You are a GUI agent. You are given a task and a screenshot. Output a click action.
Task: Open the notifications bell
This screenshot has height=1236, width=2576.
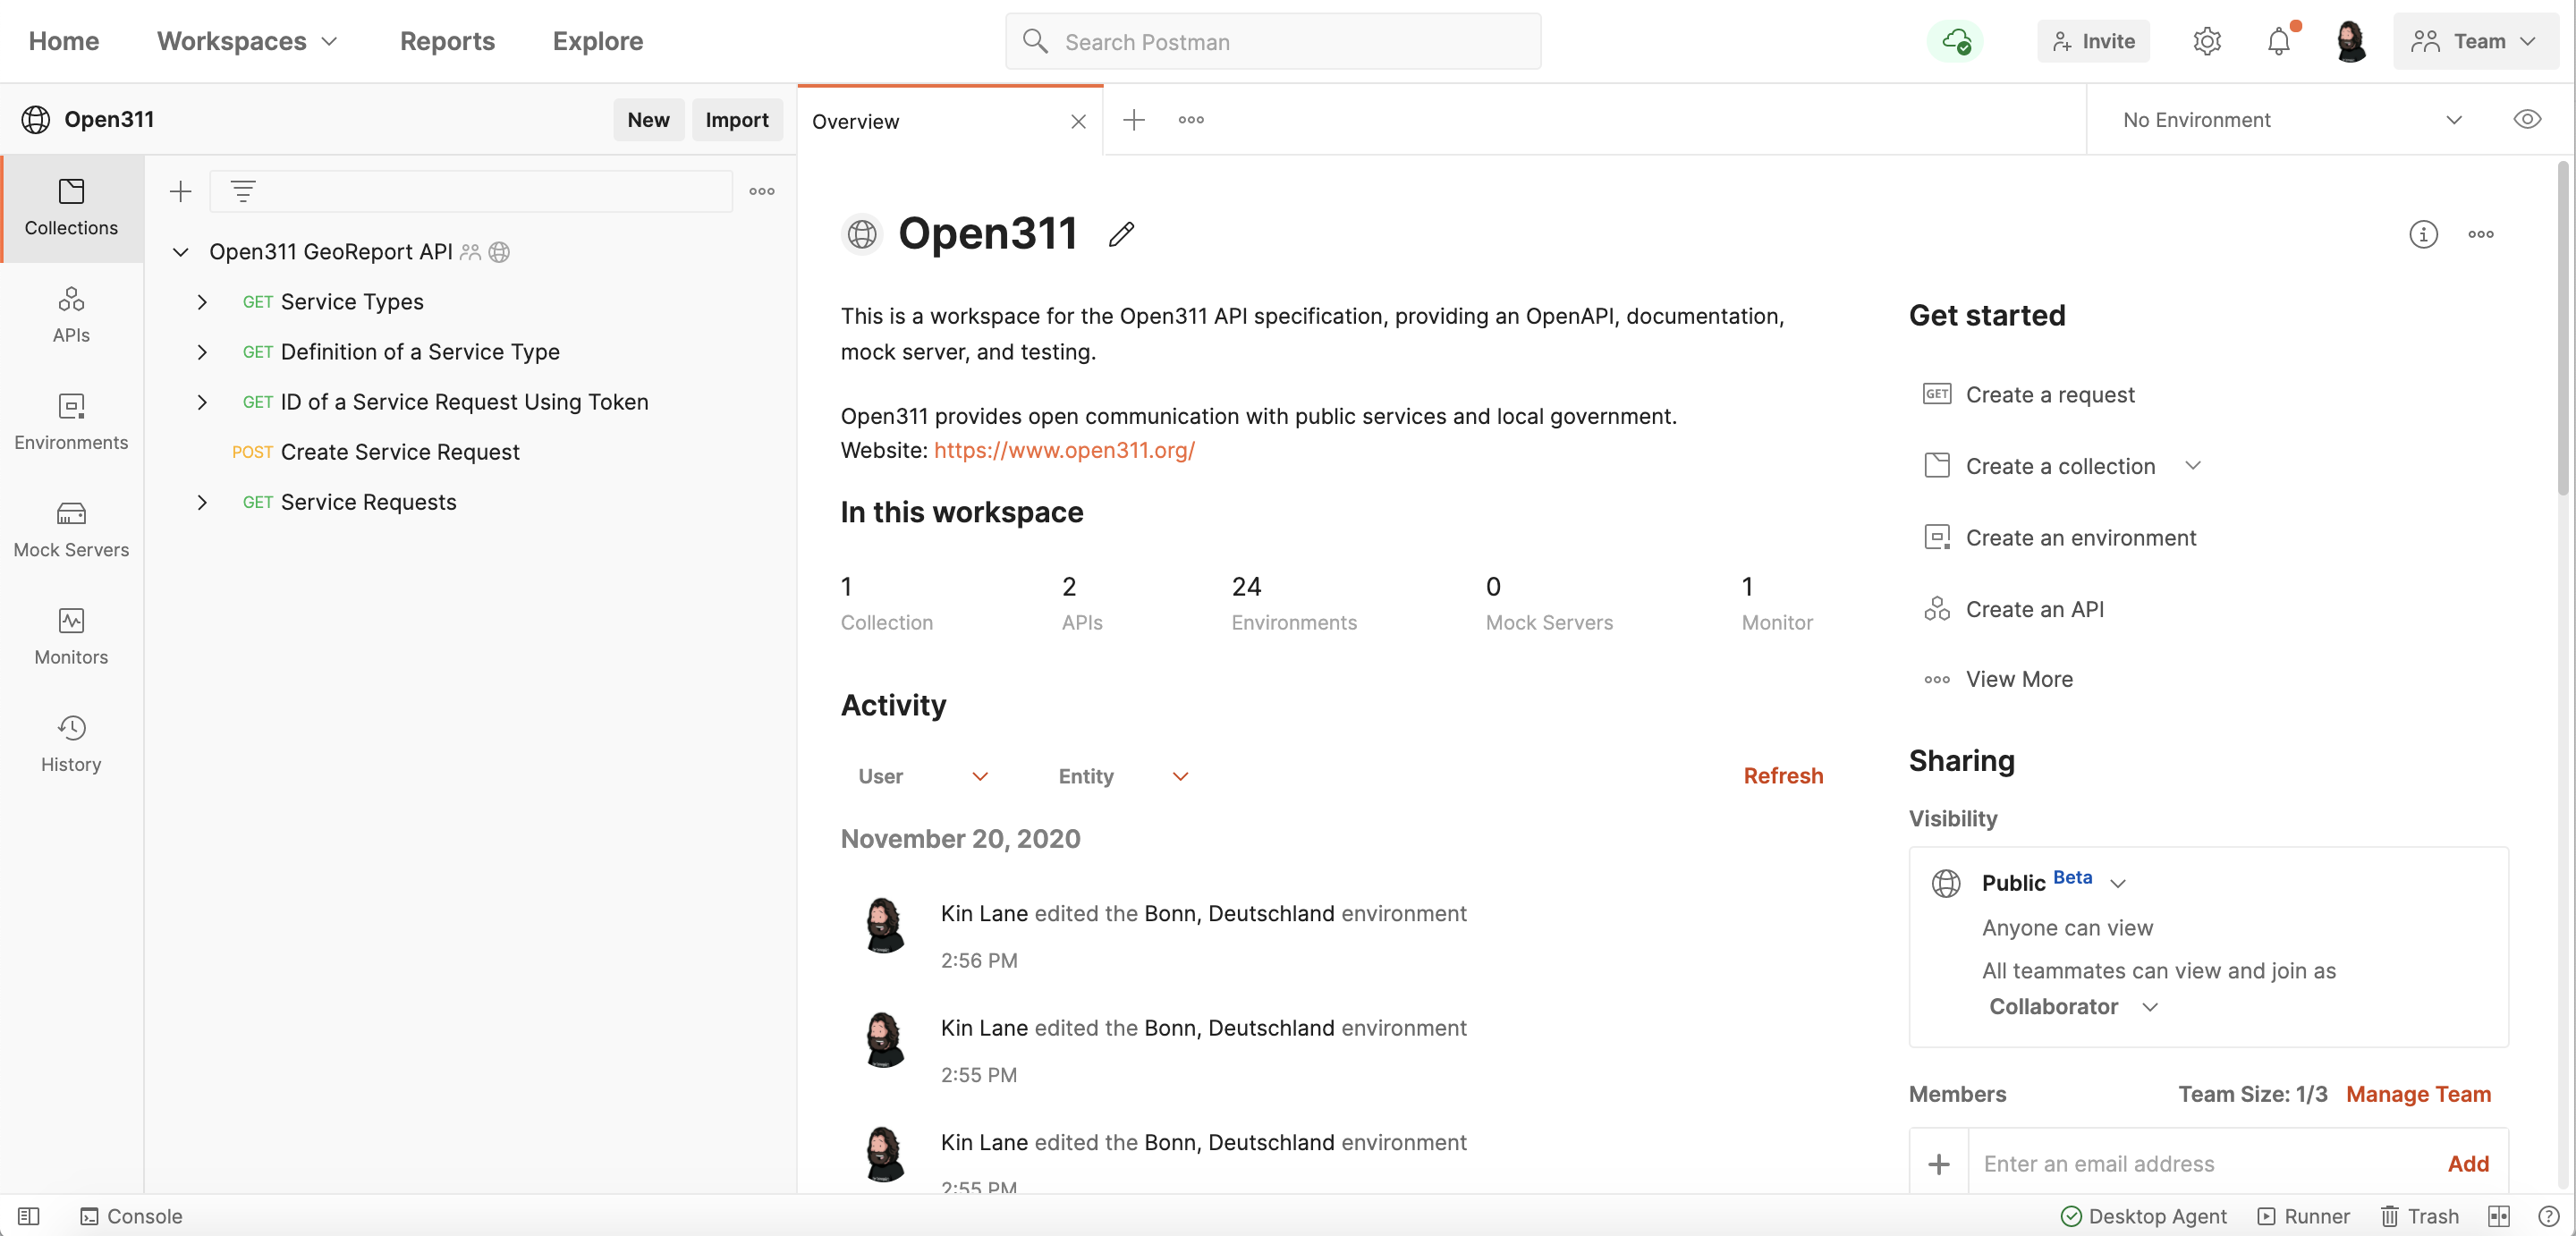[x=2279, y=41]
